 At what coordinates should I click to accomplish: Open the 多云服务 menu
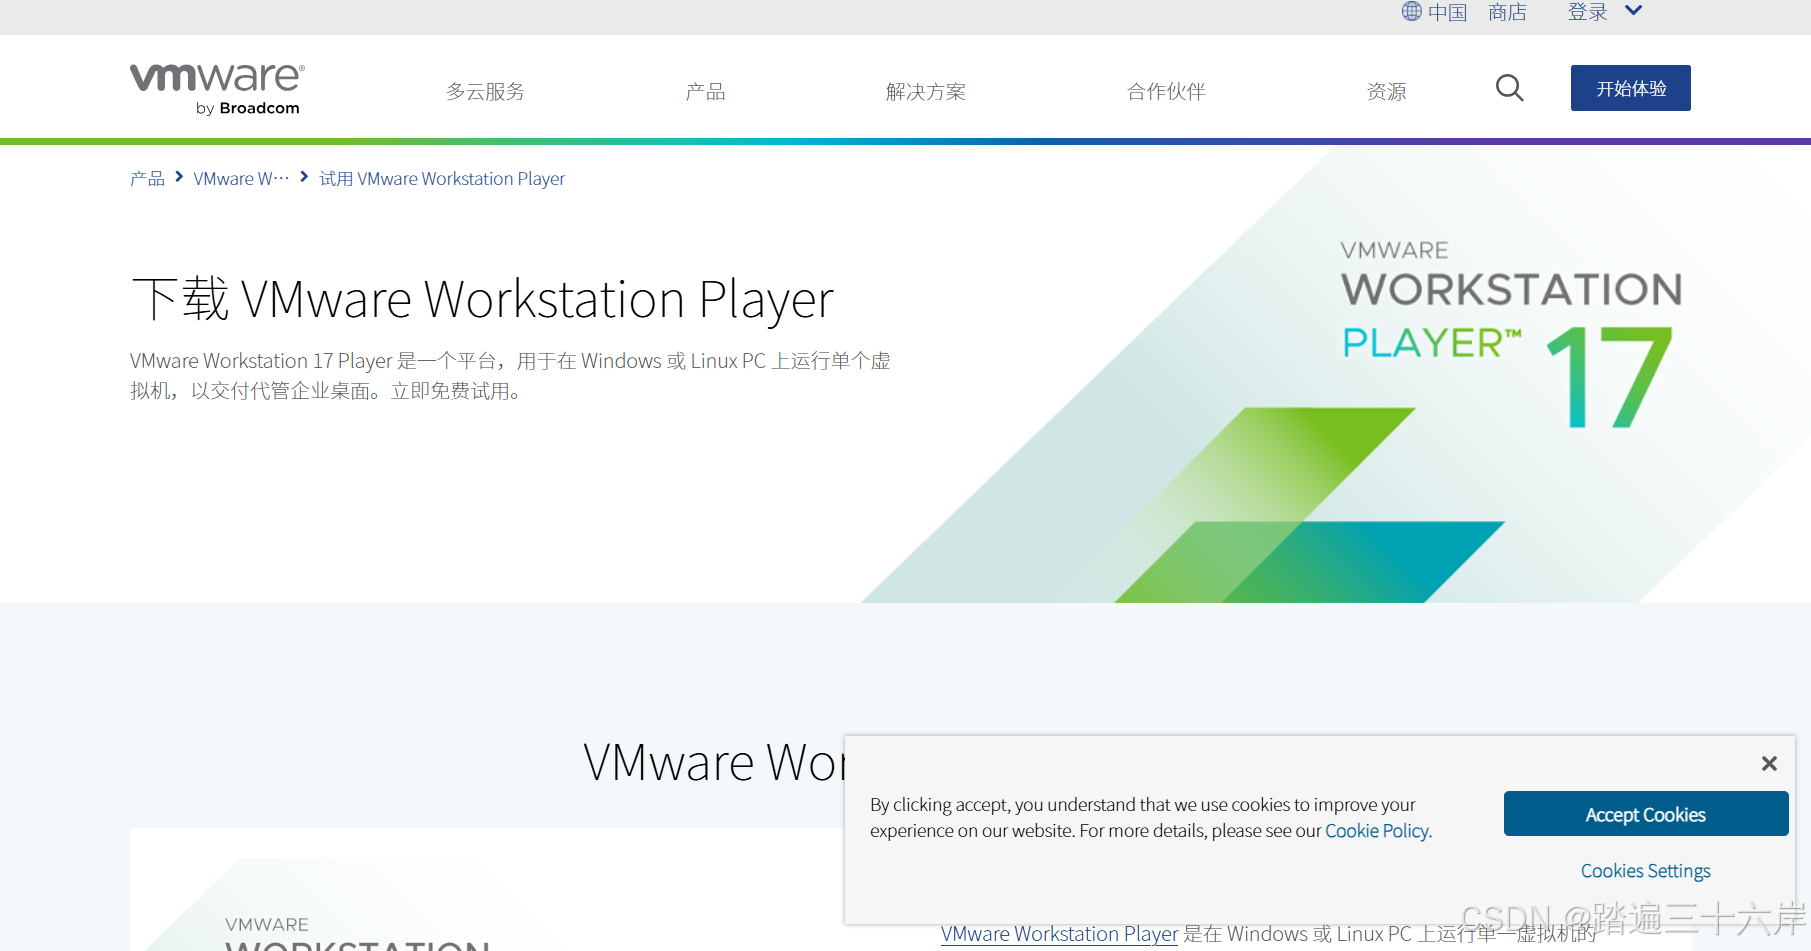[x=485, y=92]
